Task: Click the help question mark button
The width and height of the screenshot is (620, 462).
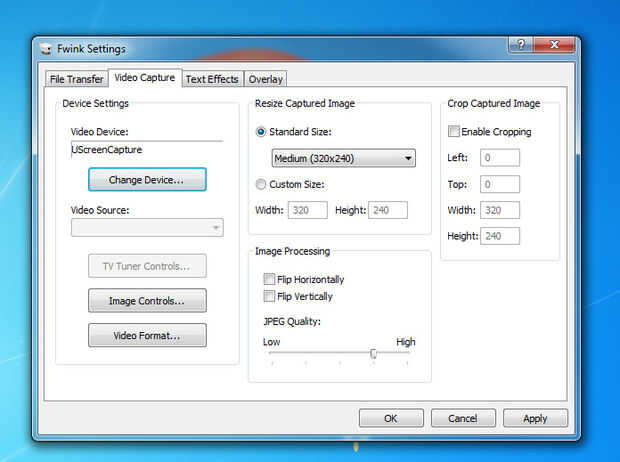Action: click(x=520, y=45)
